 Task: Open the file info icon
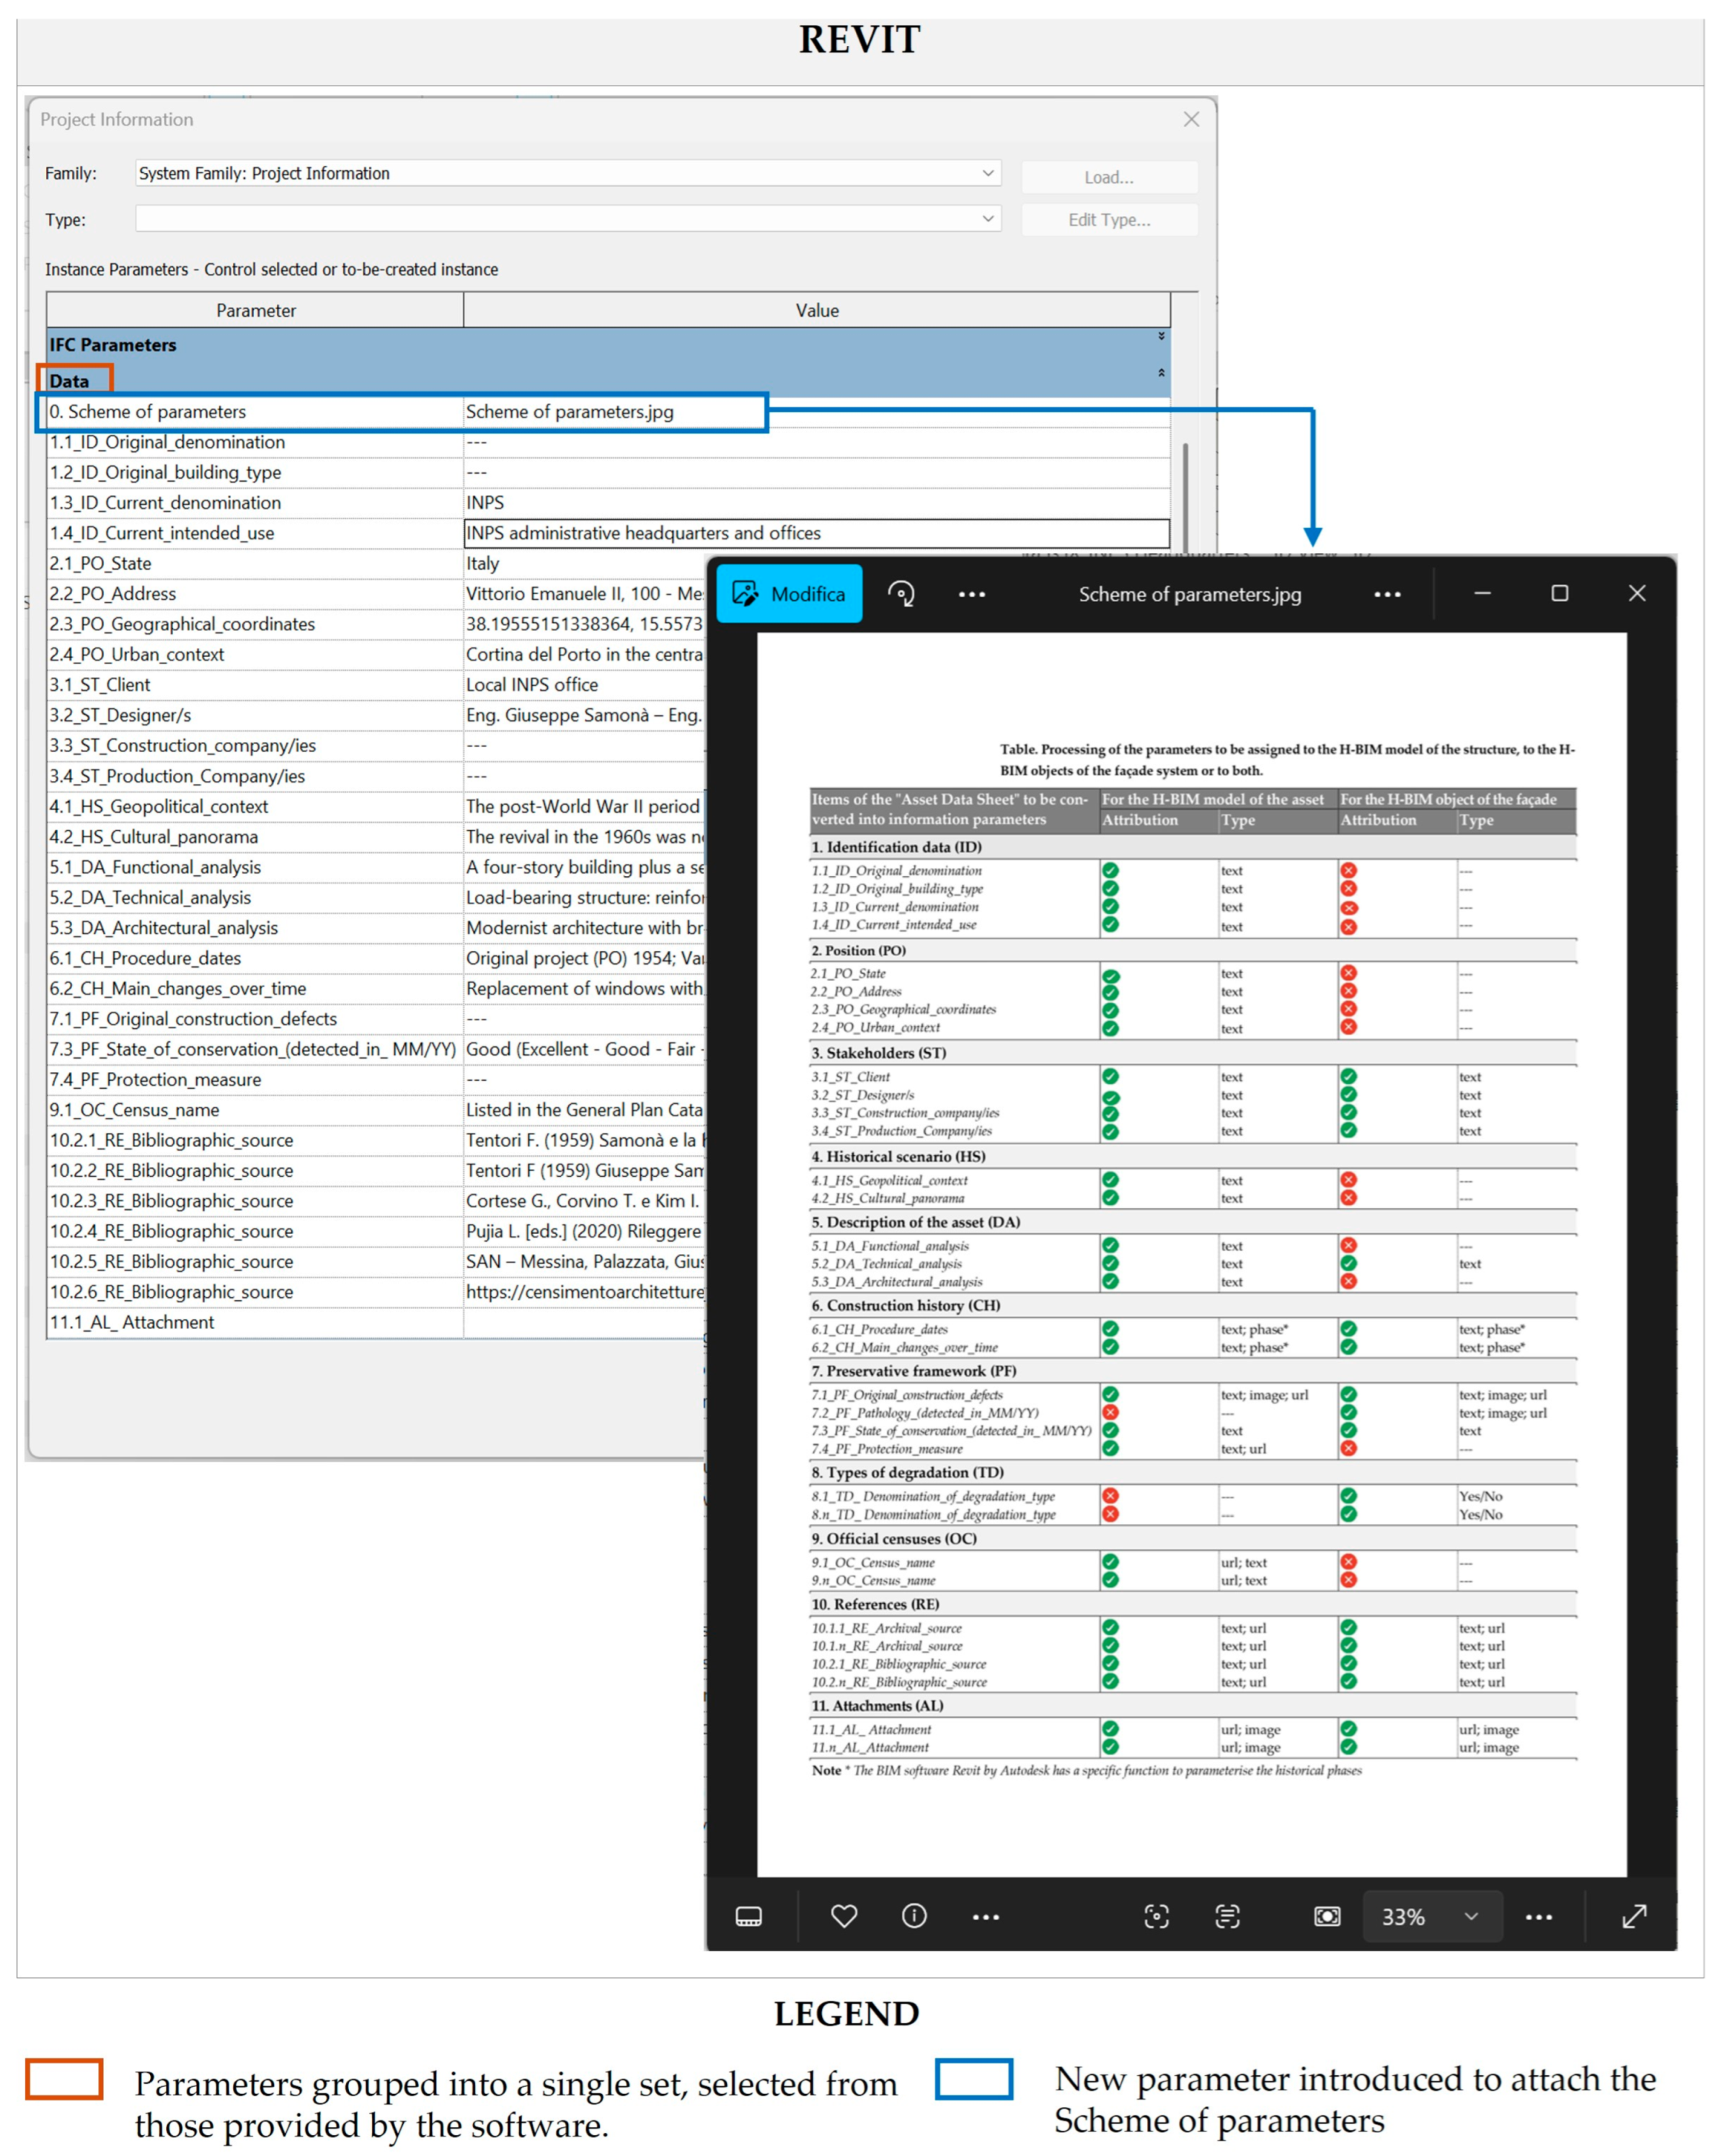click(x=914, y=1916)
